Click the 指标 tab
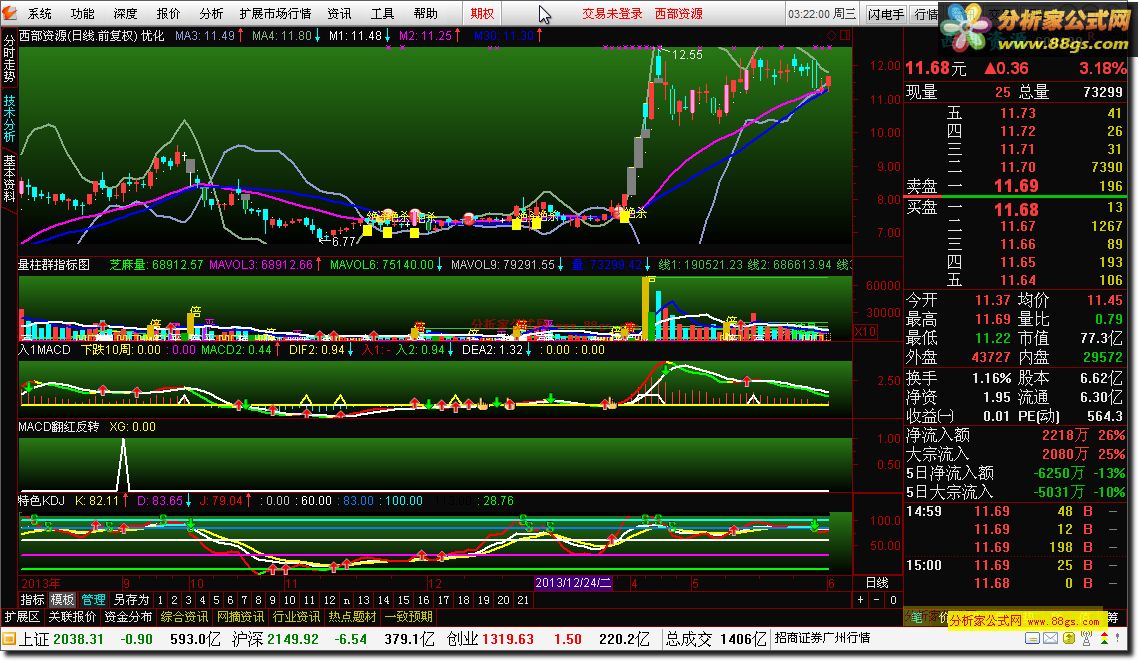The height and width of the screenshot is (662, 1140). tap(32, 600)
